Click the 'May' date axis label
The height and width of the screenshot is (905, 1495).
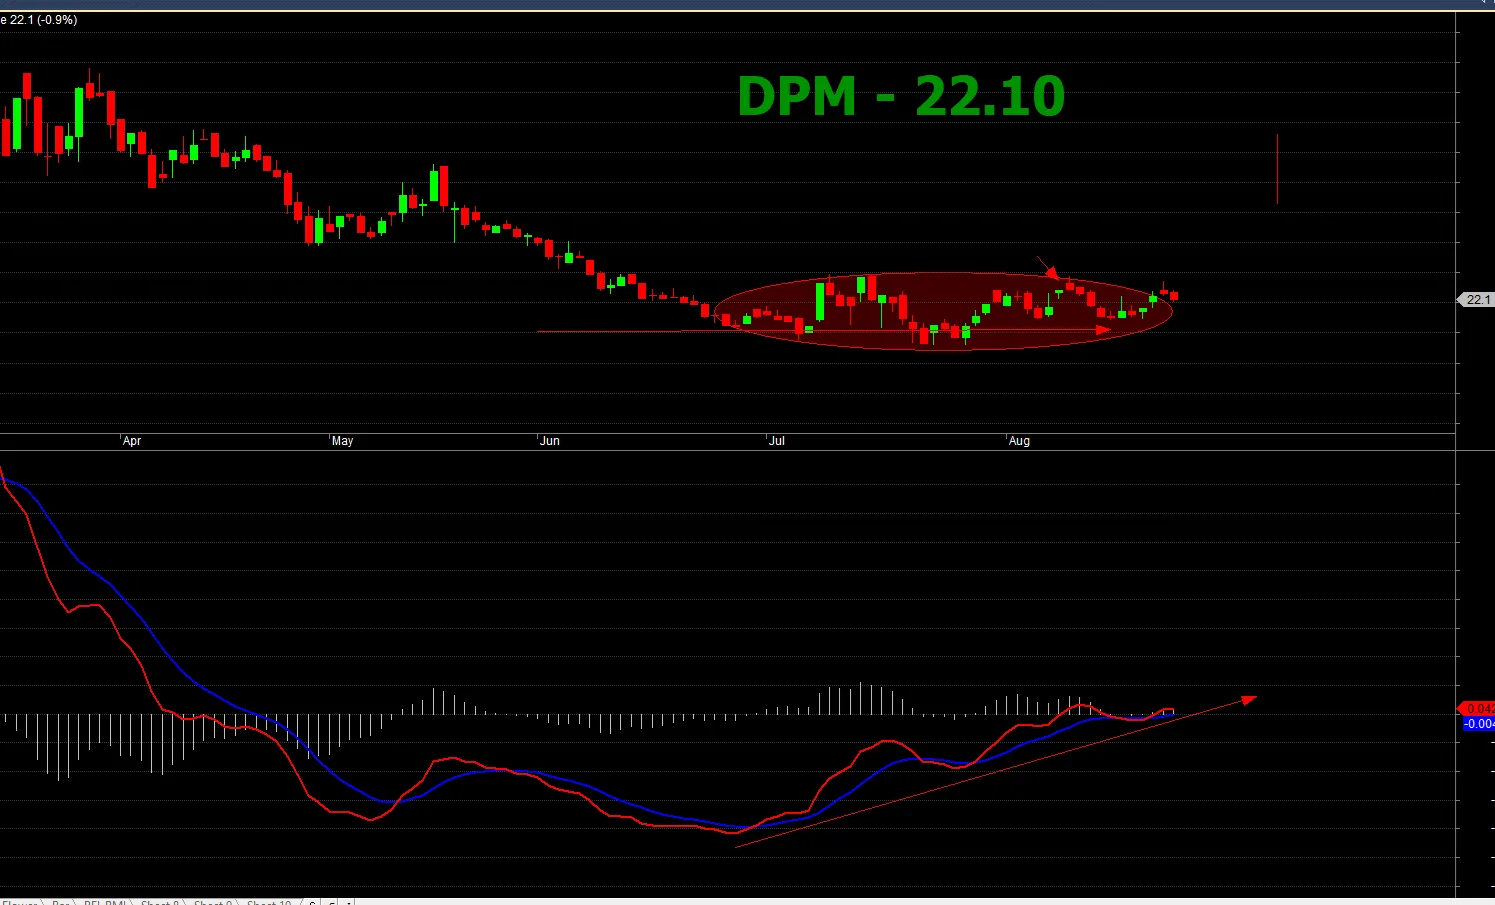click(x=342, y=441)
